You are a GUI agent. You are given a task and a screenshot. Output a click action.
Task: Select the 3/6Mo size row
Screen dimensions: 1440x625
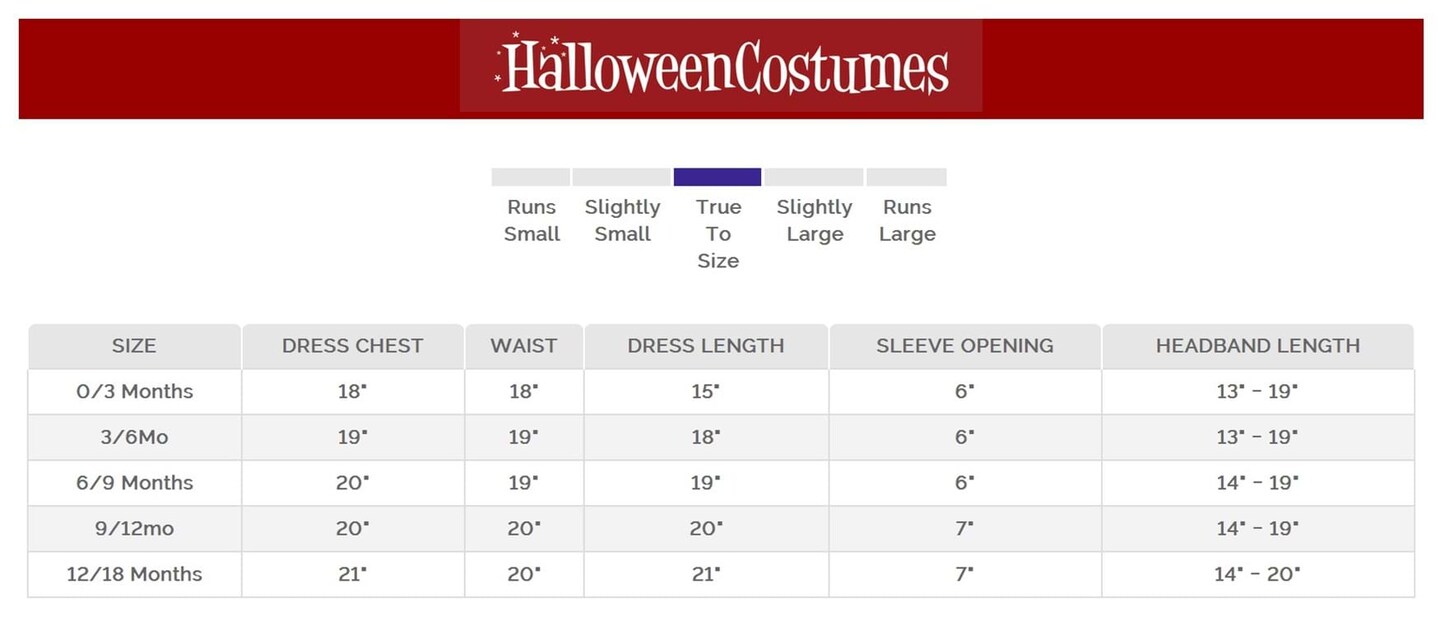(134, 437)
